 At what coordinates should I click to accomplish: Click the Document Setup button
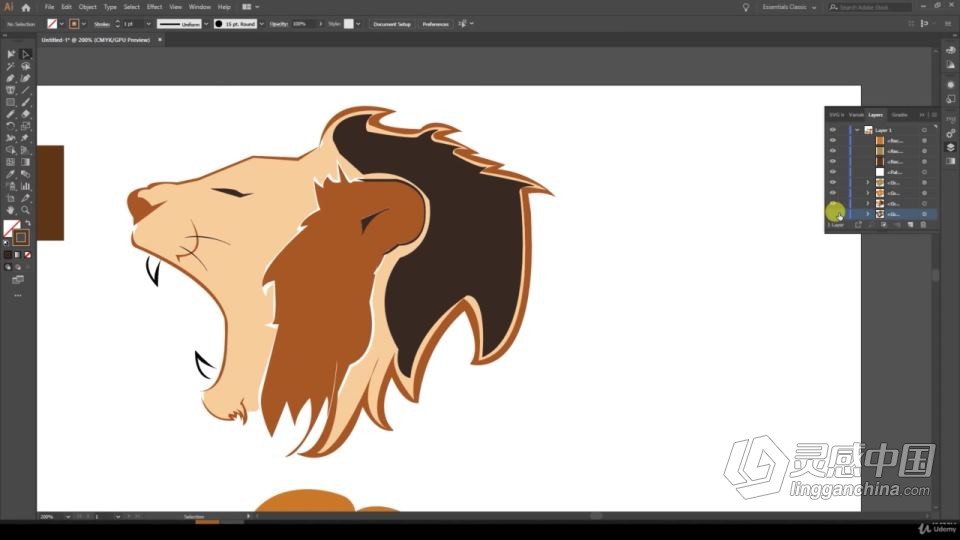[392, 24]
